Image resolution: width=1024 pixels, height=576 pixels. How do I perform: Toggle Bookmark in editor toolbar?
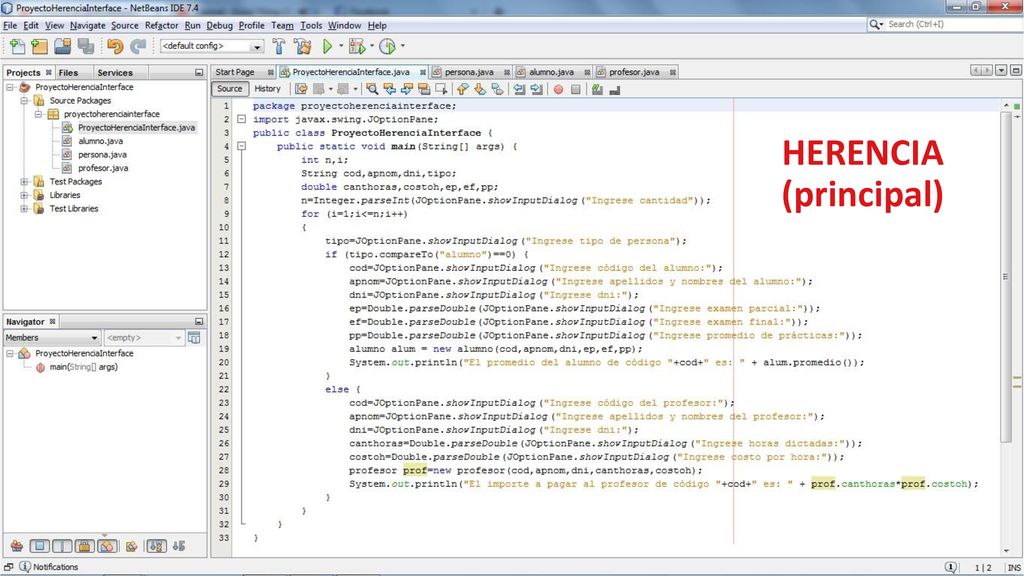[498, 89]
